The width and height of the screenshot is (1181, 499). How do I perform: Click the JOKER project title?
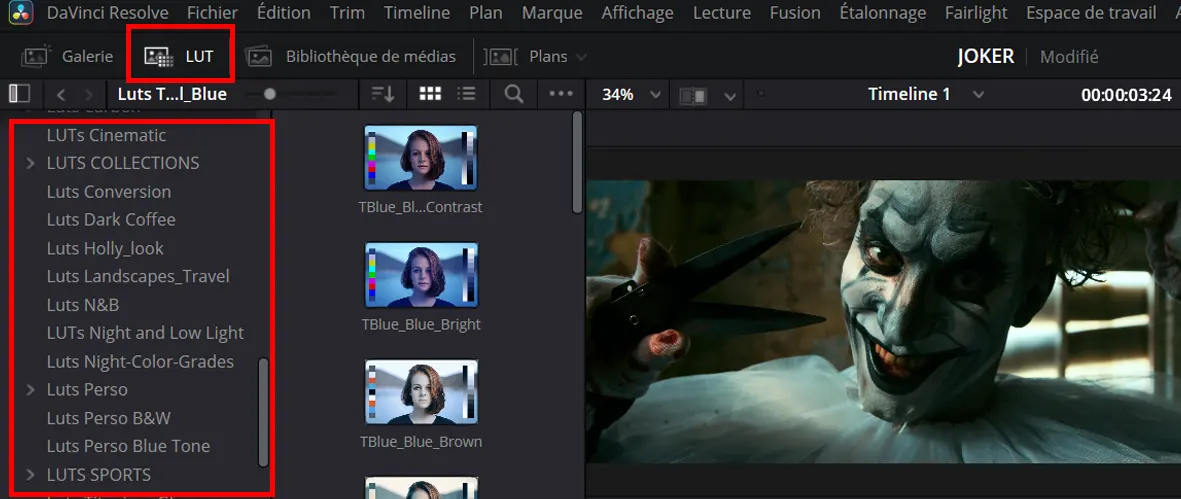click(x=985, y=56)
